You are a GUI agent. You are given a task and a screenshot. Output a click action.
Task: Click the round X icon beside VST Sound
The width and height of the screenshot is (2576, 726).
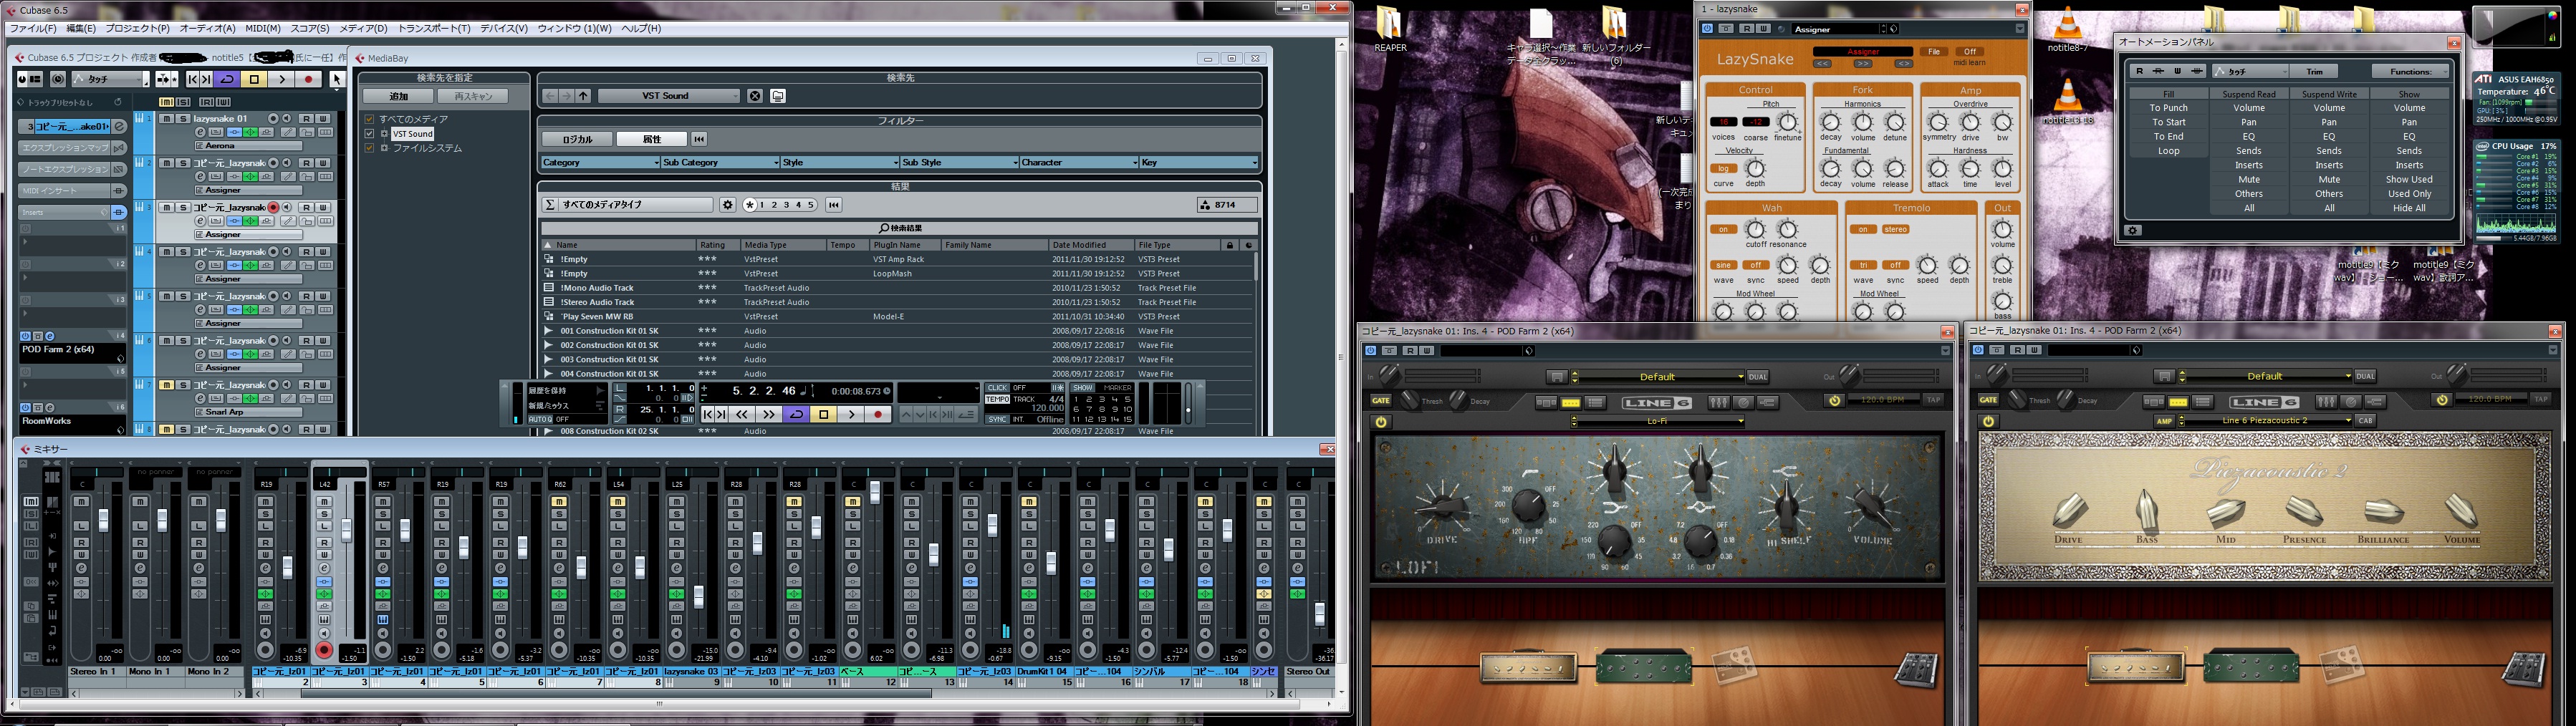(x=755, y=96)
